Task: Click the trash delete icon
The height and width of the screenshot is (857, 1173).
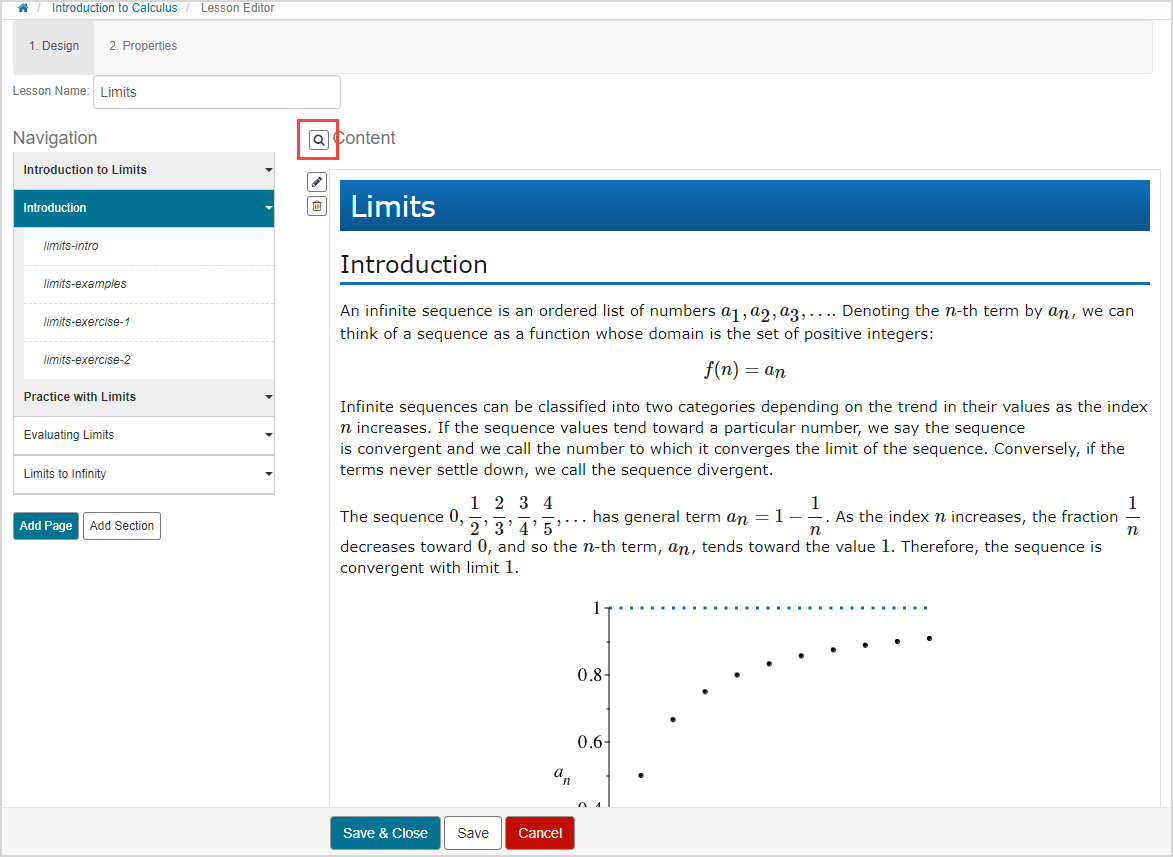Action: (x=317, y=206)
